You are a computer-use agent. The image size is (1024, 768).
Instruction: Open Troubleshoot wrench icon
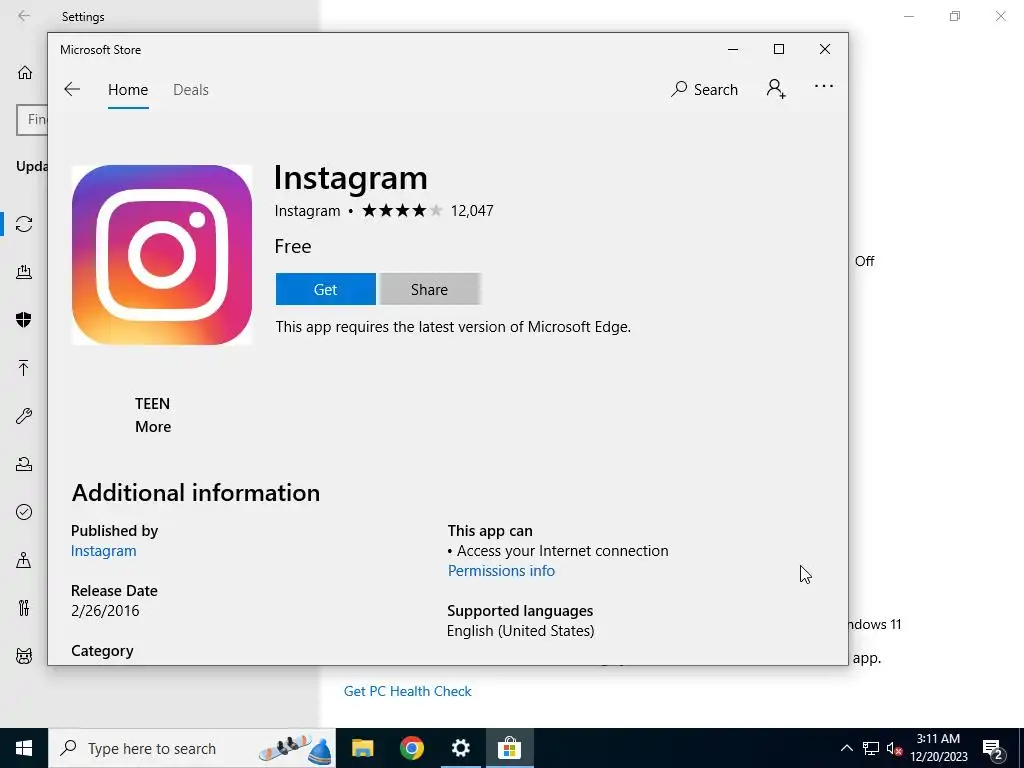(24, 416)
